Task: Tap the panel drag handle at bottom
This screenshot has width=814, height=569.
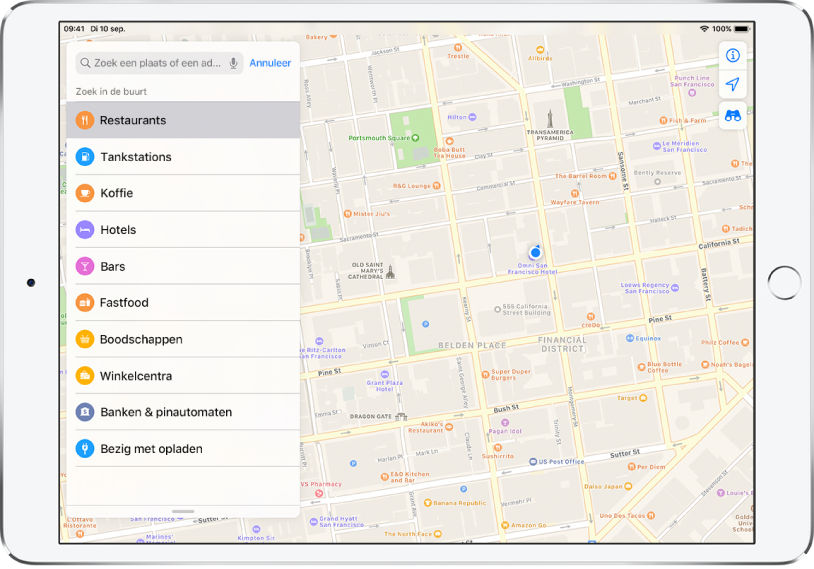Action: tap(183, 511)
